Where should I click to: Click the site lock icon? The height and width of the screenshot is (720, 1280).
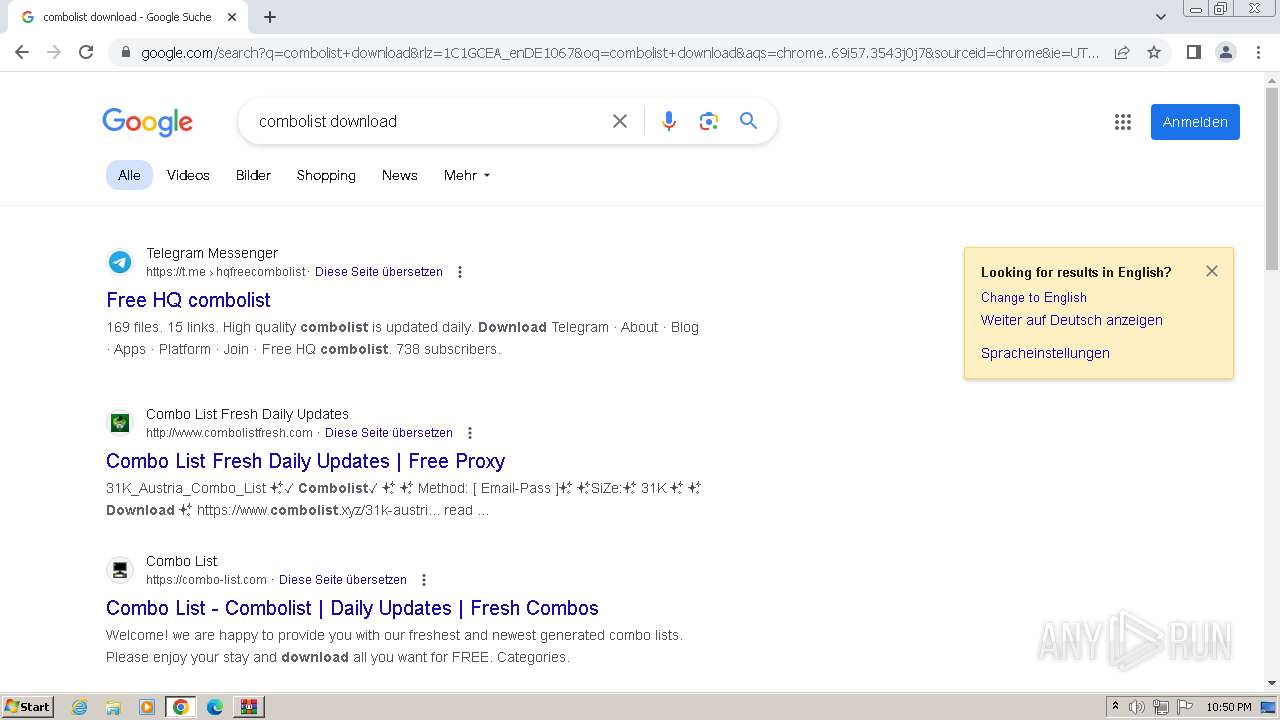click(125, 52)
